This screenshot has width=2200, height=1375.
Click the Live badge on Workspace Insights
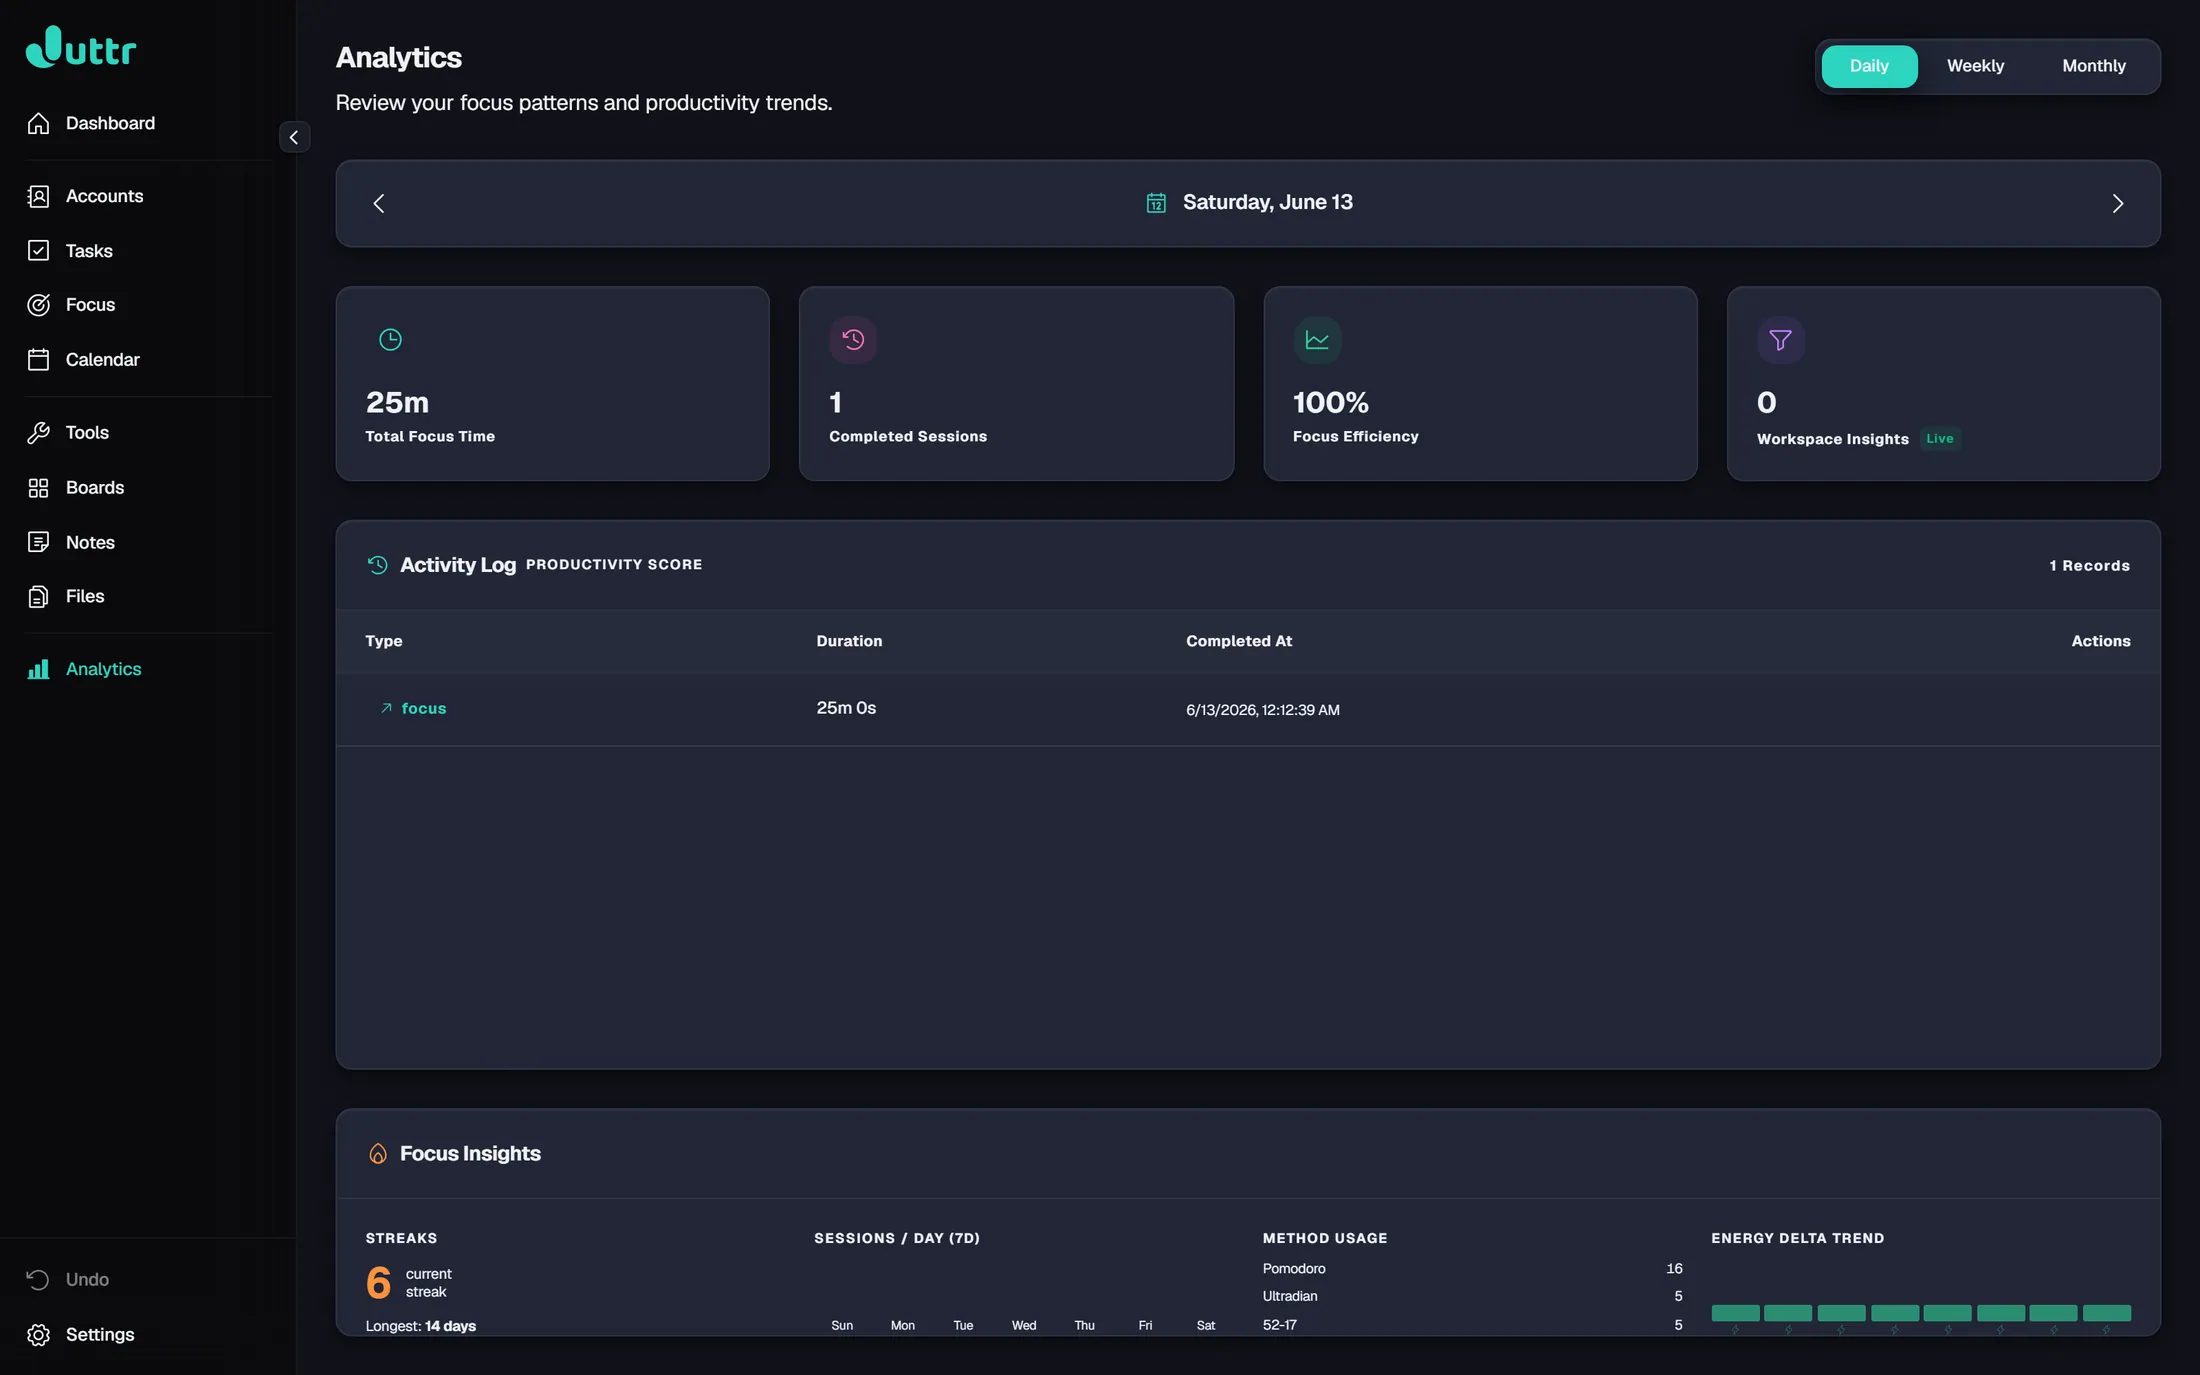pyautogui.click(x=1939, y=439)
